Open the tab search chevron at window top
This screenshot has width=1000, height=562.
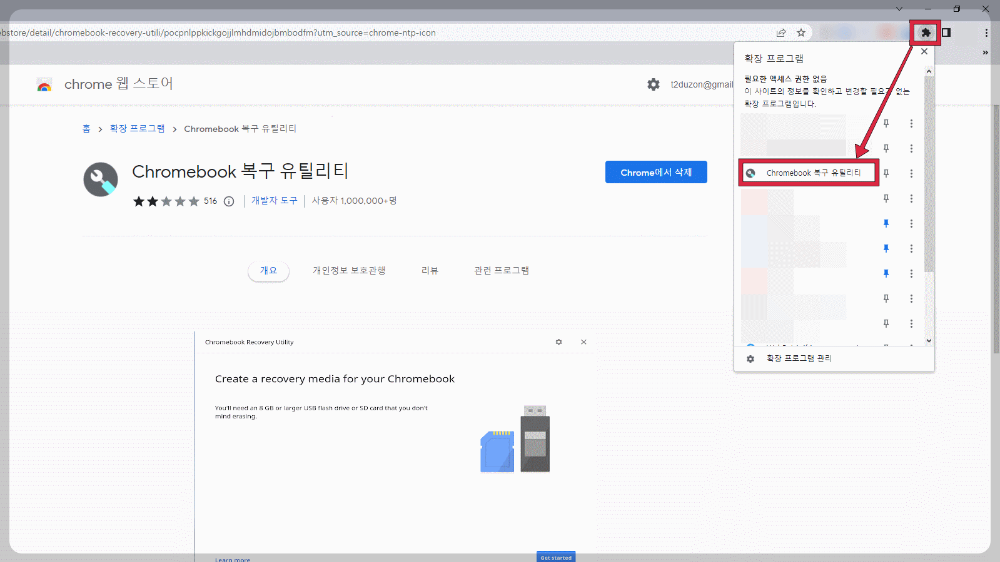[899, 9]
